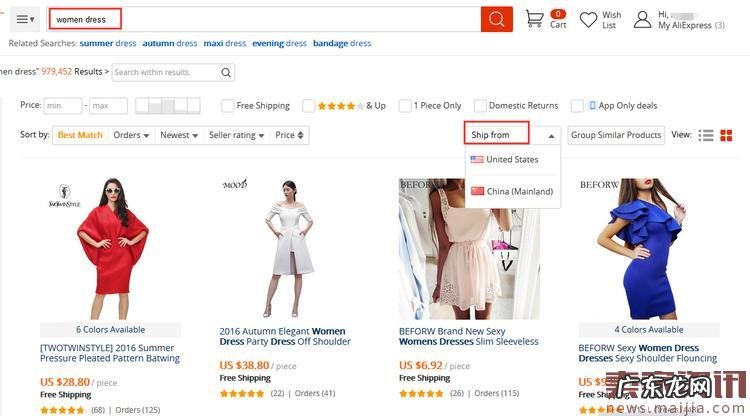Viewport: 750px width, 416px height.
Task: Open the Orders sort dropdown
Action: 131,135
